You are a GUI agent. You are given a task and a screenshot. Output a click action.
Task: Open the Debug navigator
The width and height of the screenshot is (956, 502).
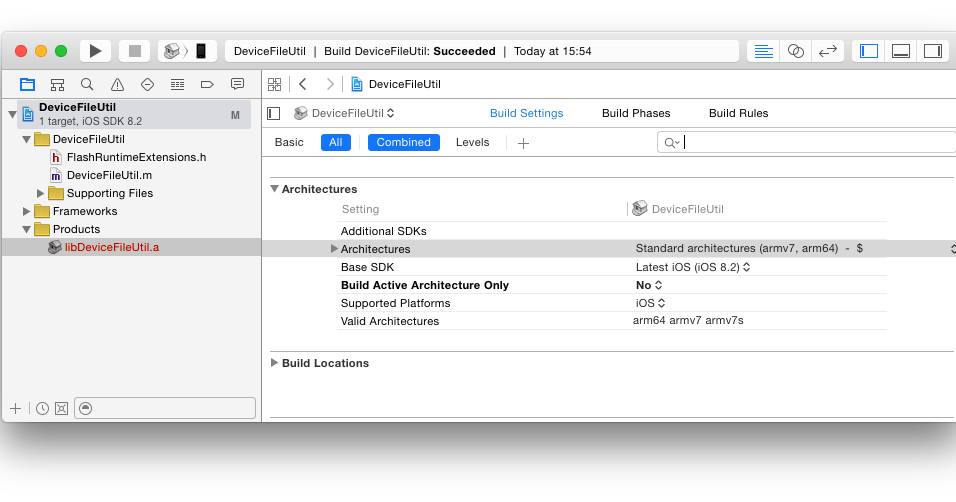pos(177,84)
